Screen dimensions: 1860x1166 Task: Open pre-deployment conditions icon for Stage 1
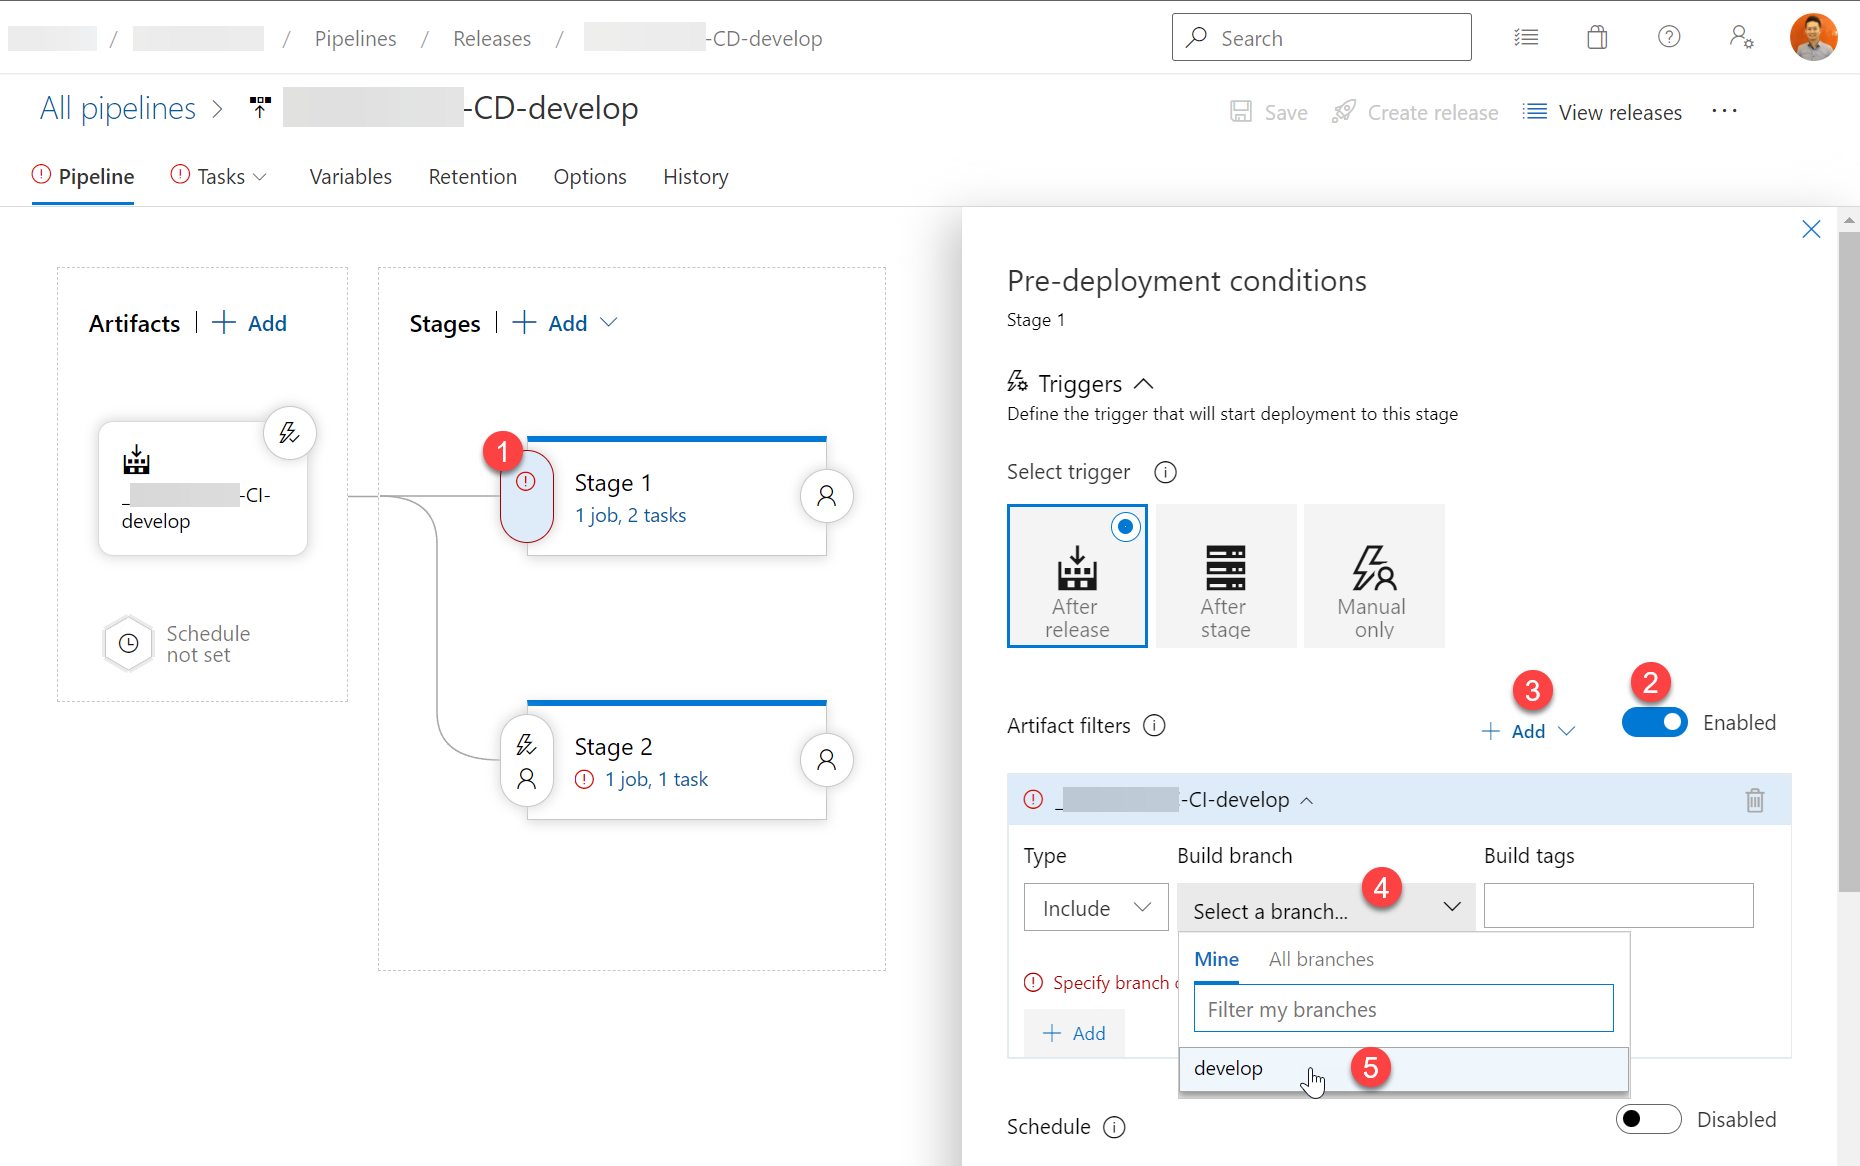click(x=526, y=496)
